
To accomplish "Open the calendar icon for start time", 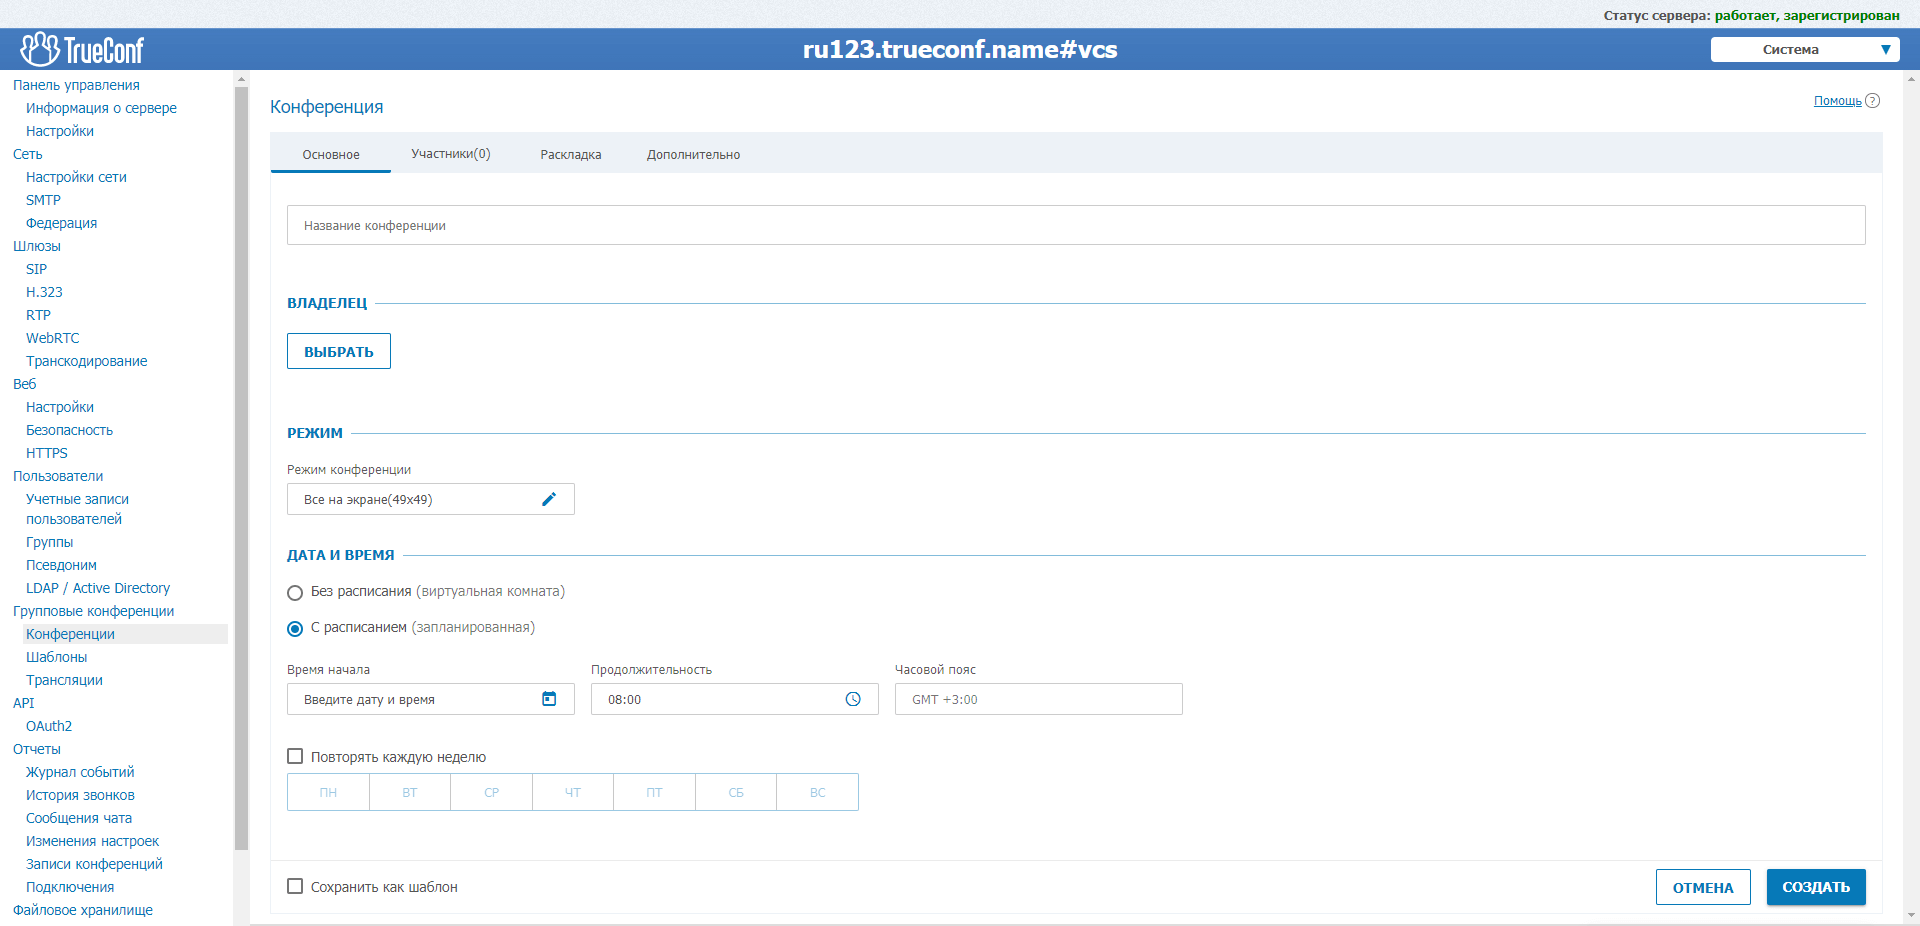I will [549, 699].
